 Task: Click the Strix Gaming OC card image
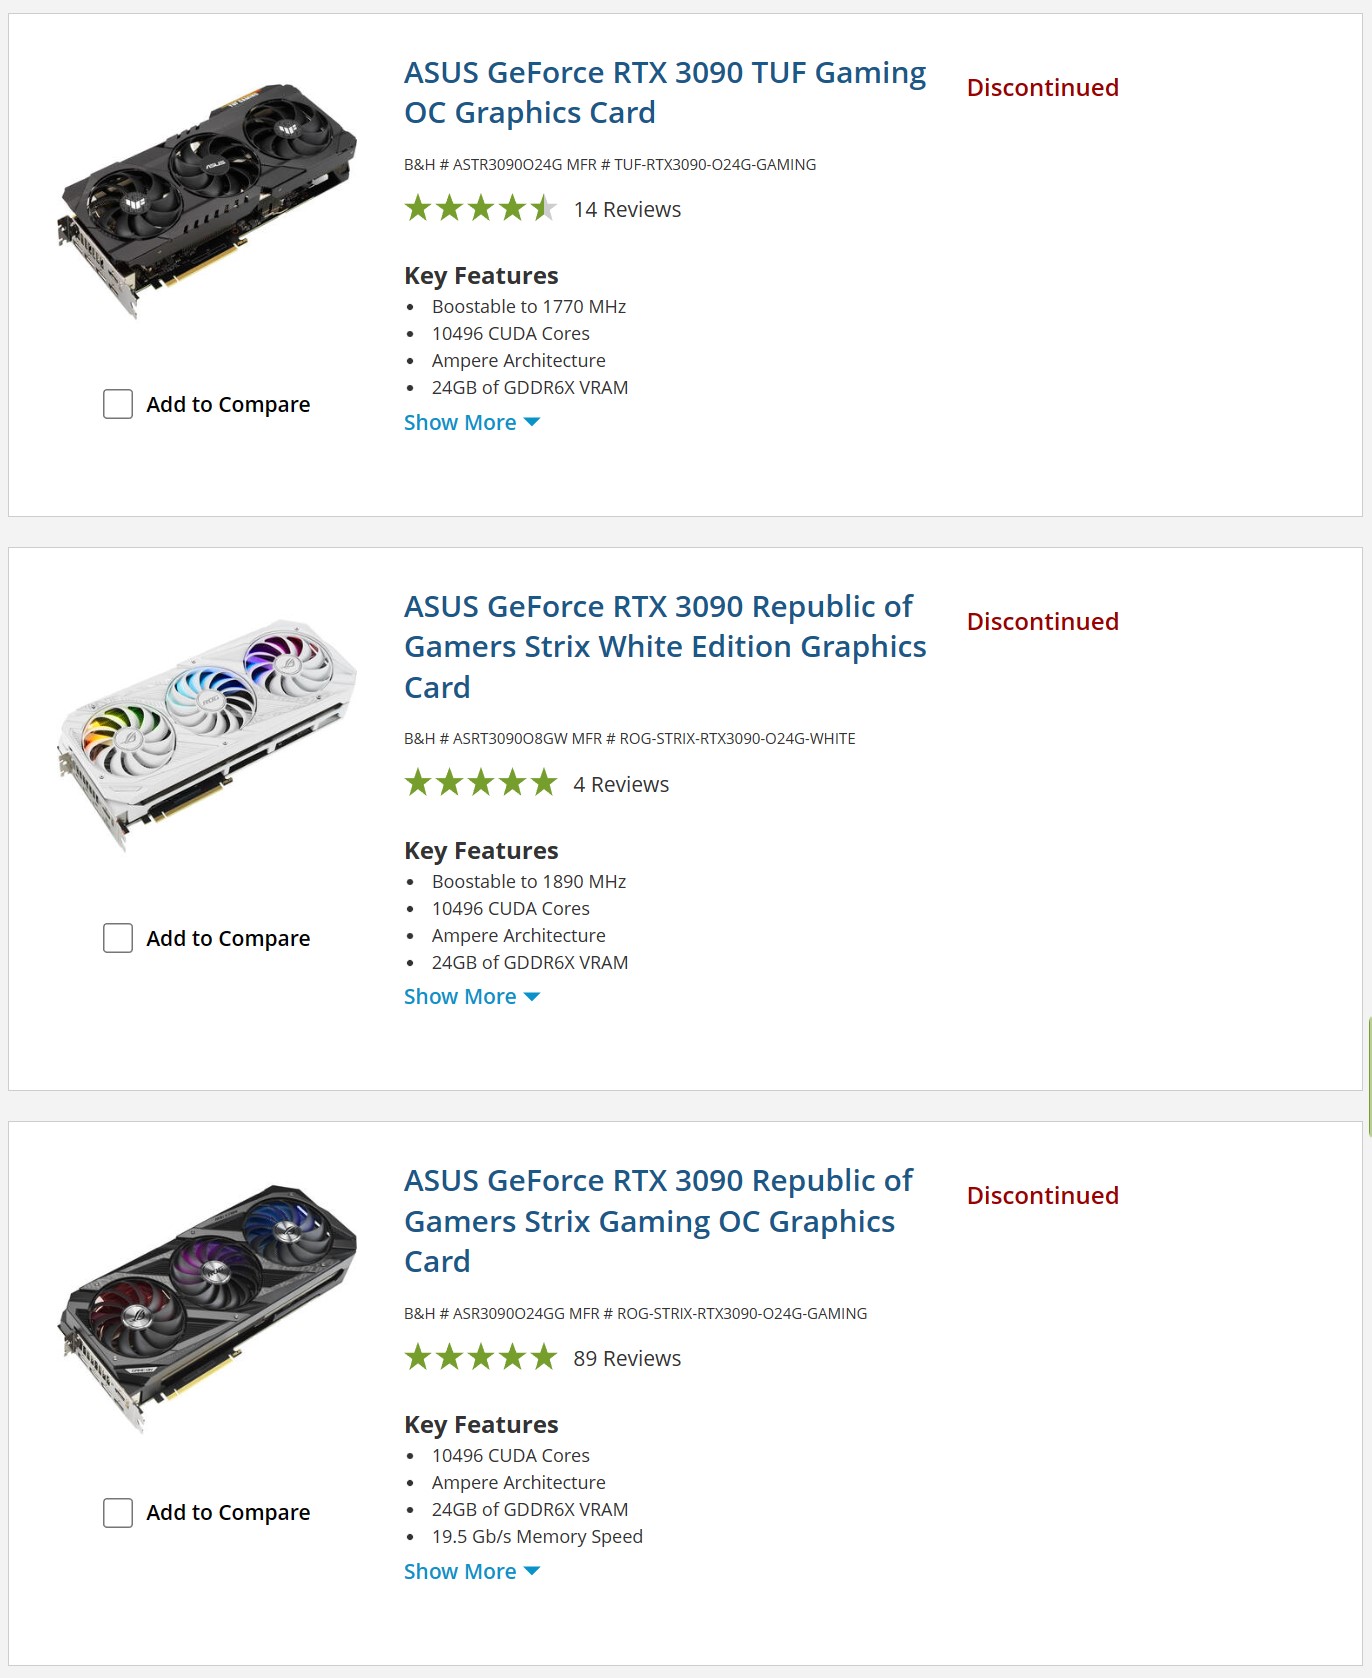(x=207, y=1309)
